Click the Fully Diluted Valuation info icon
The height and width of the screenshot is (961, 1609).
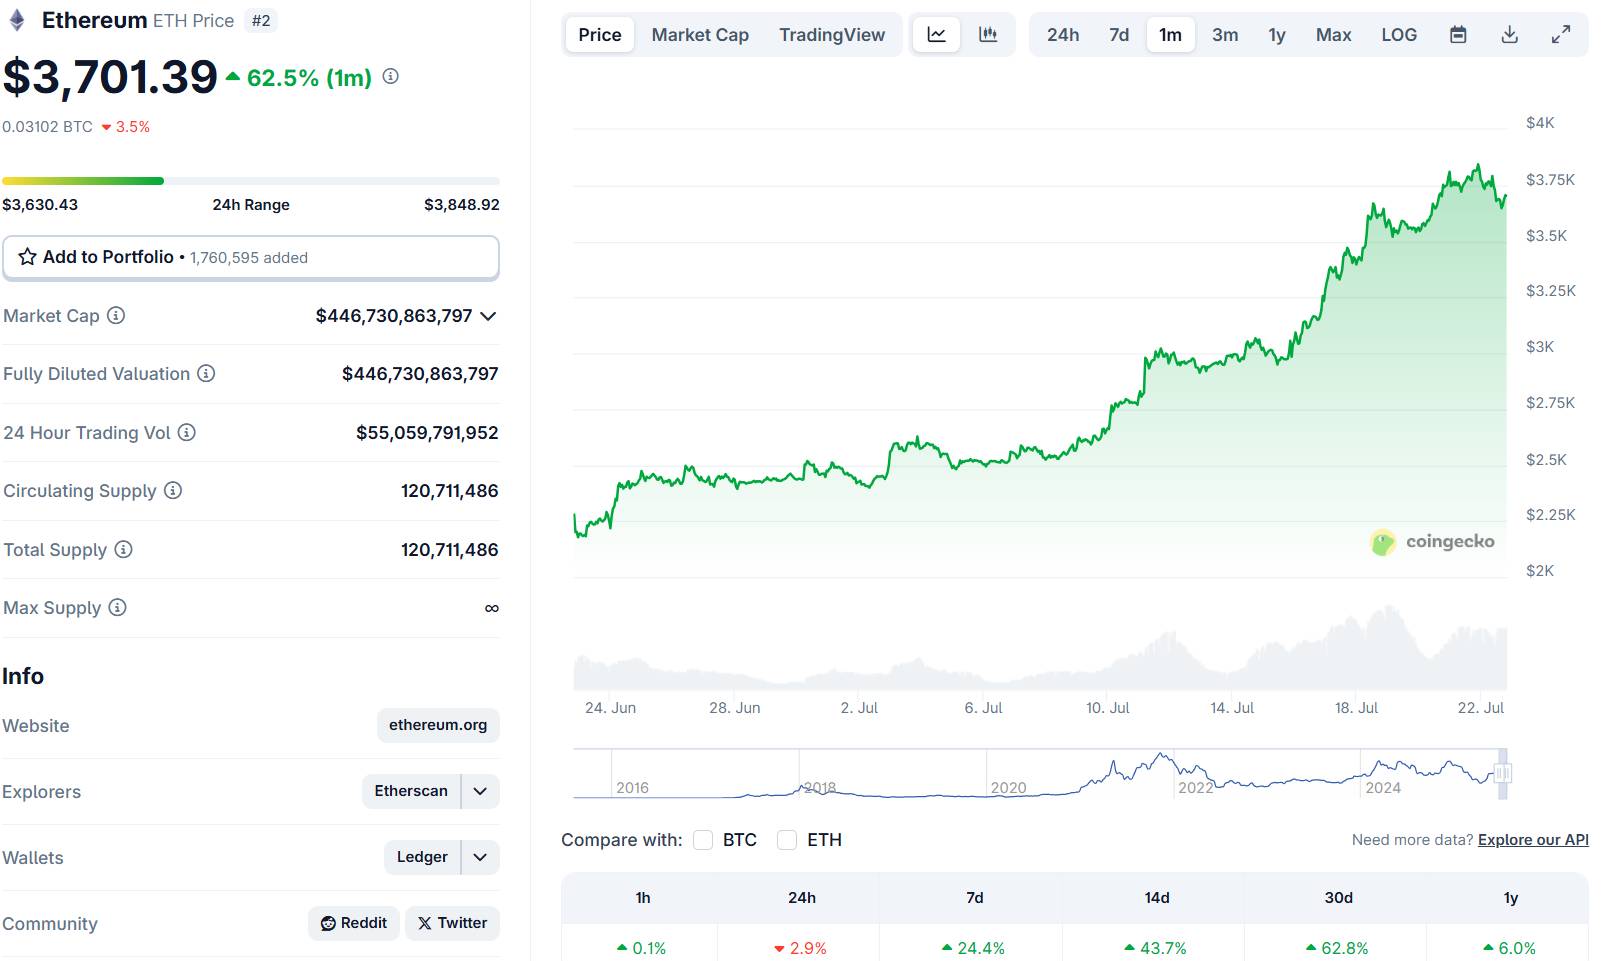tap(206, 373)
